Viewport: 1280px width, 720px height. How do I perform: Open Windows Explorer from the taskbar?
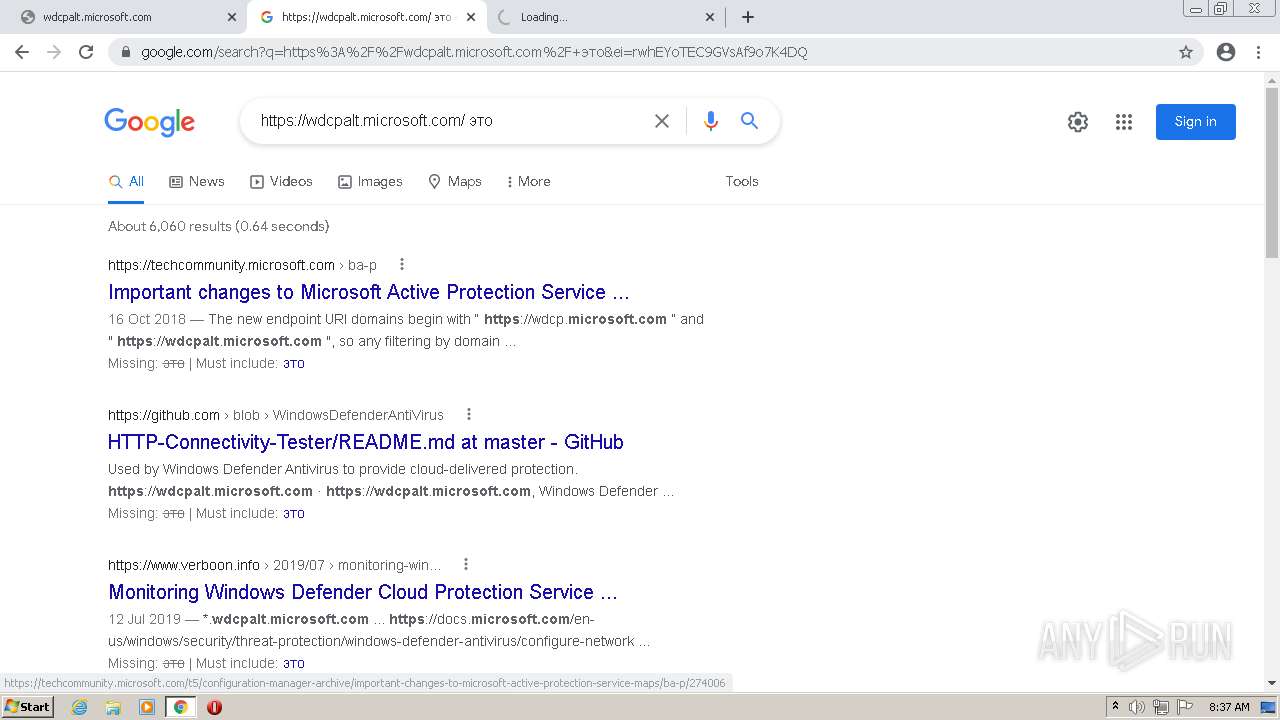click(x=113, y=707)
